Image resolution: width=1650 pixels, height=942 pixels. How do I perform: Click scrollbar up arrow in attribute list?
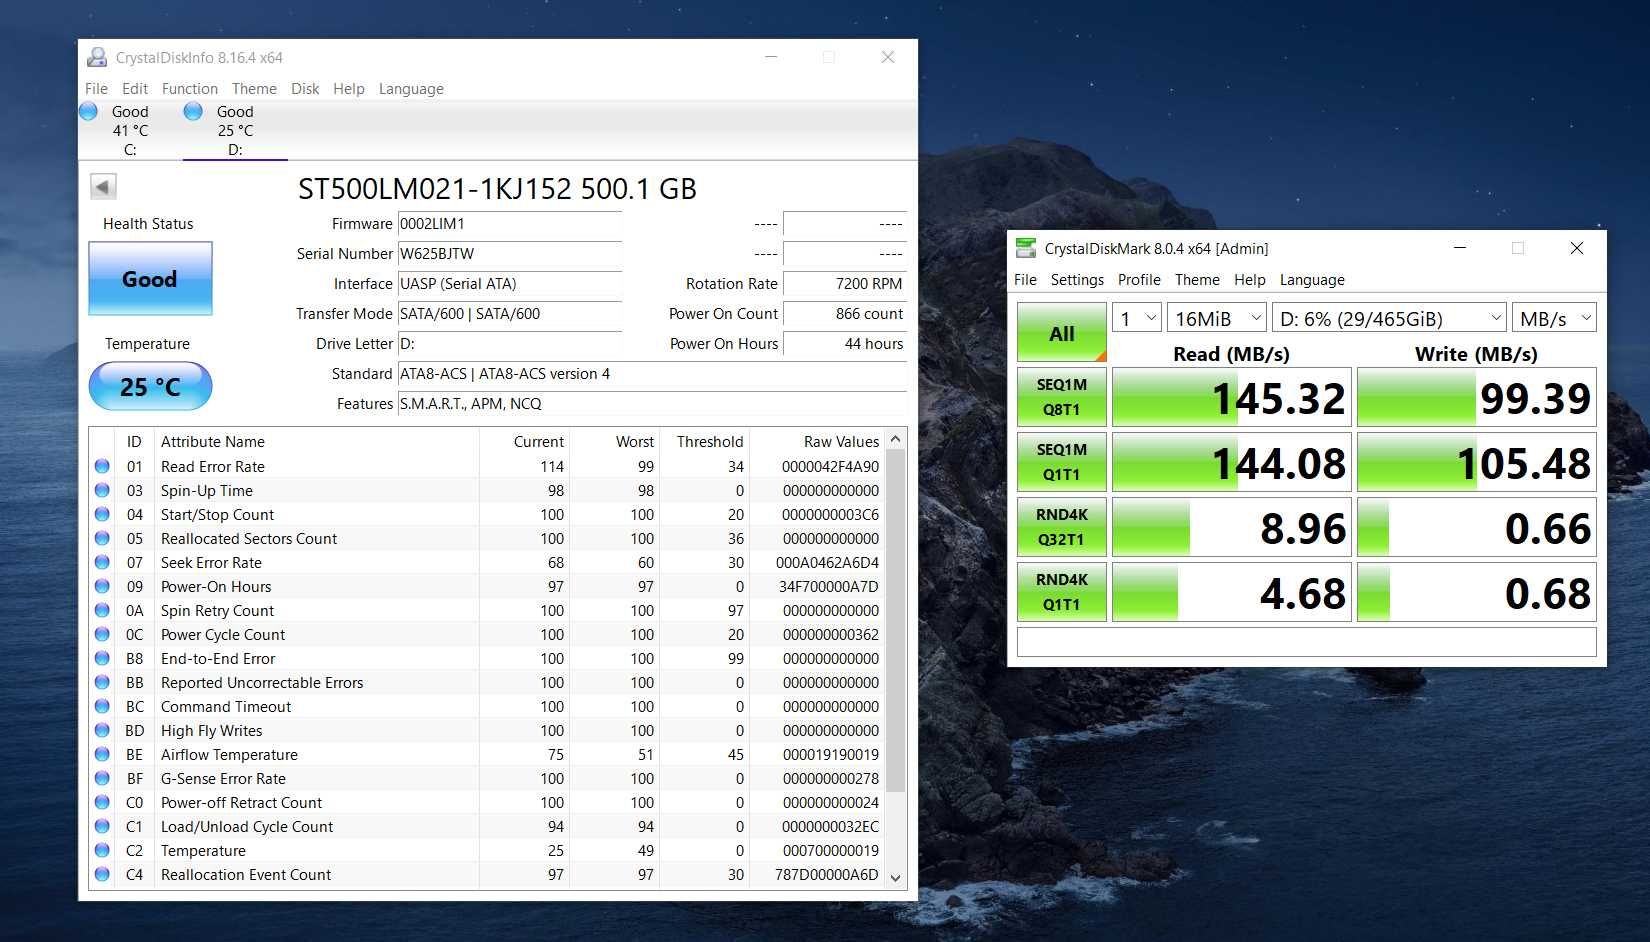[896, 440]
